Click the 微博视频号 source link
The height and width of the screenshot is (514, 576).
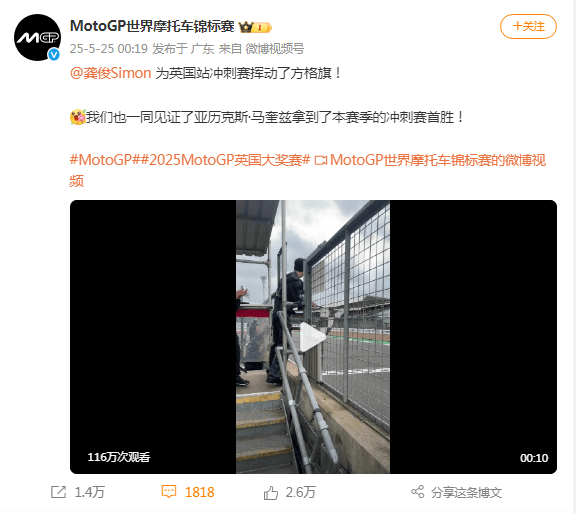coord(275,48)
